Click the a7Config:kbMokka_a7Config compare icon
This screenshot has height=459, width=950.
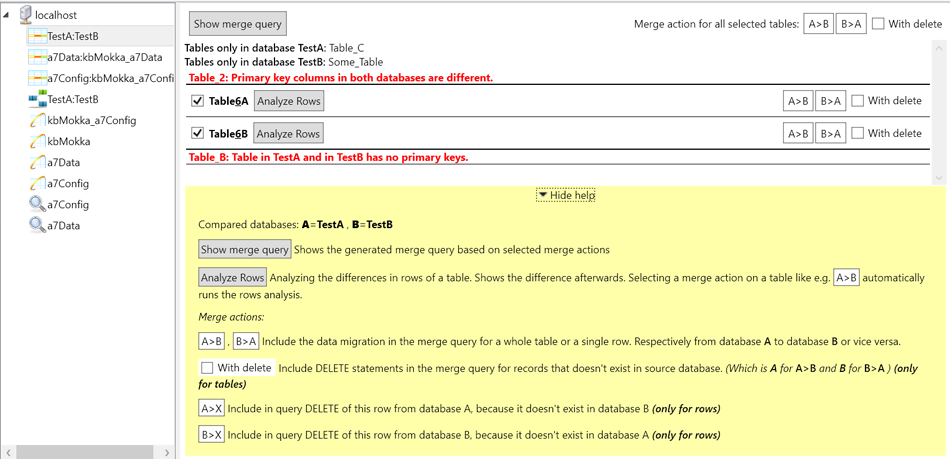click(37, 78)
